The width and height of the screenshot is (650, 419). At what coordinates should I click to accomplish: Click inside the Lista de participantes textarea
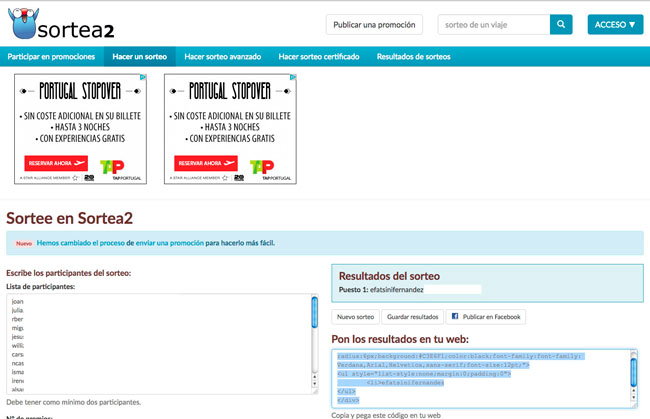[159, 344]
